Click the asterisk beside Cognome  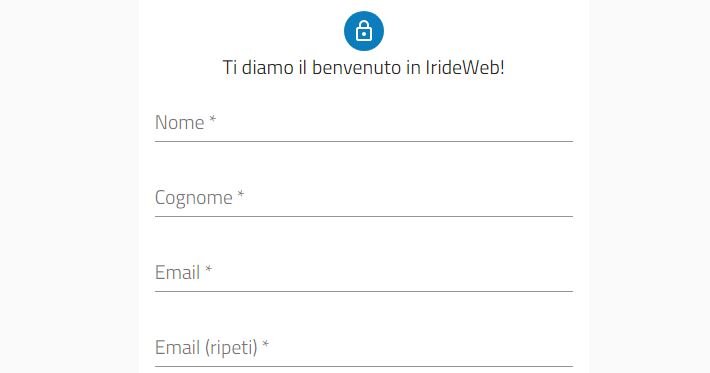click(x=241, y=195)
